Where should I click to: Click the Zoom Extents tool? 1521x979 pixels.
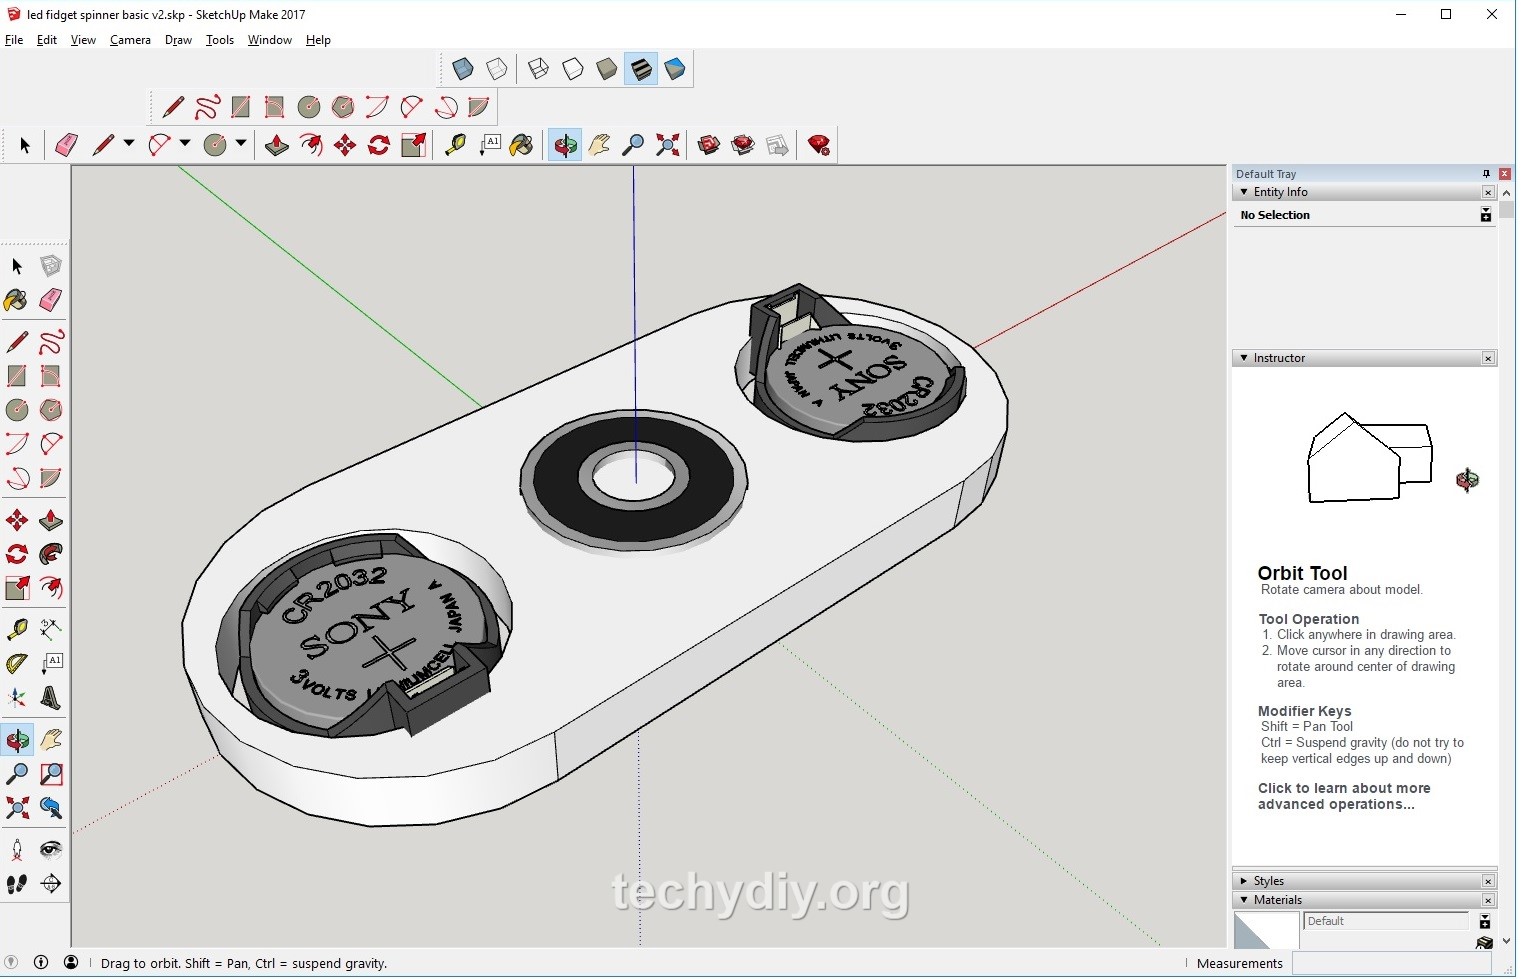pos(668,145)
